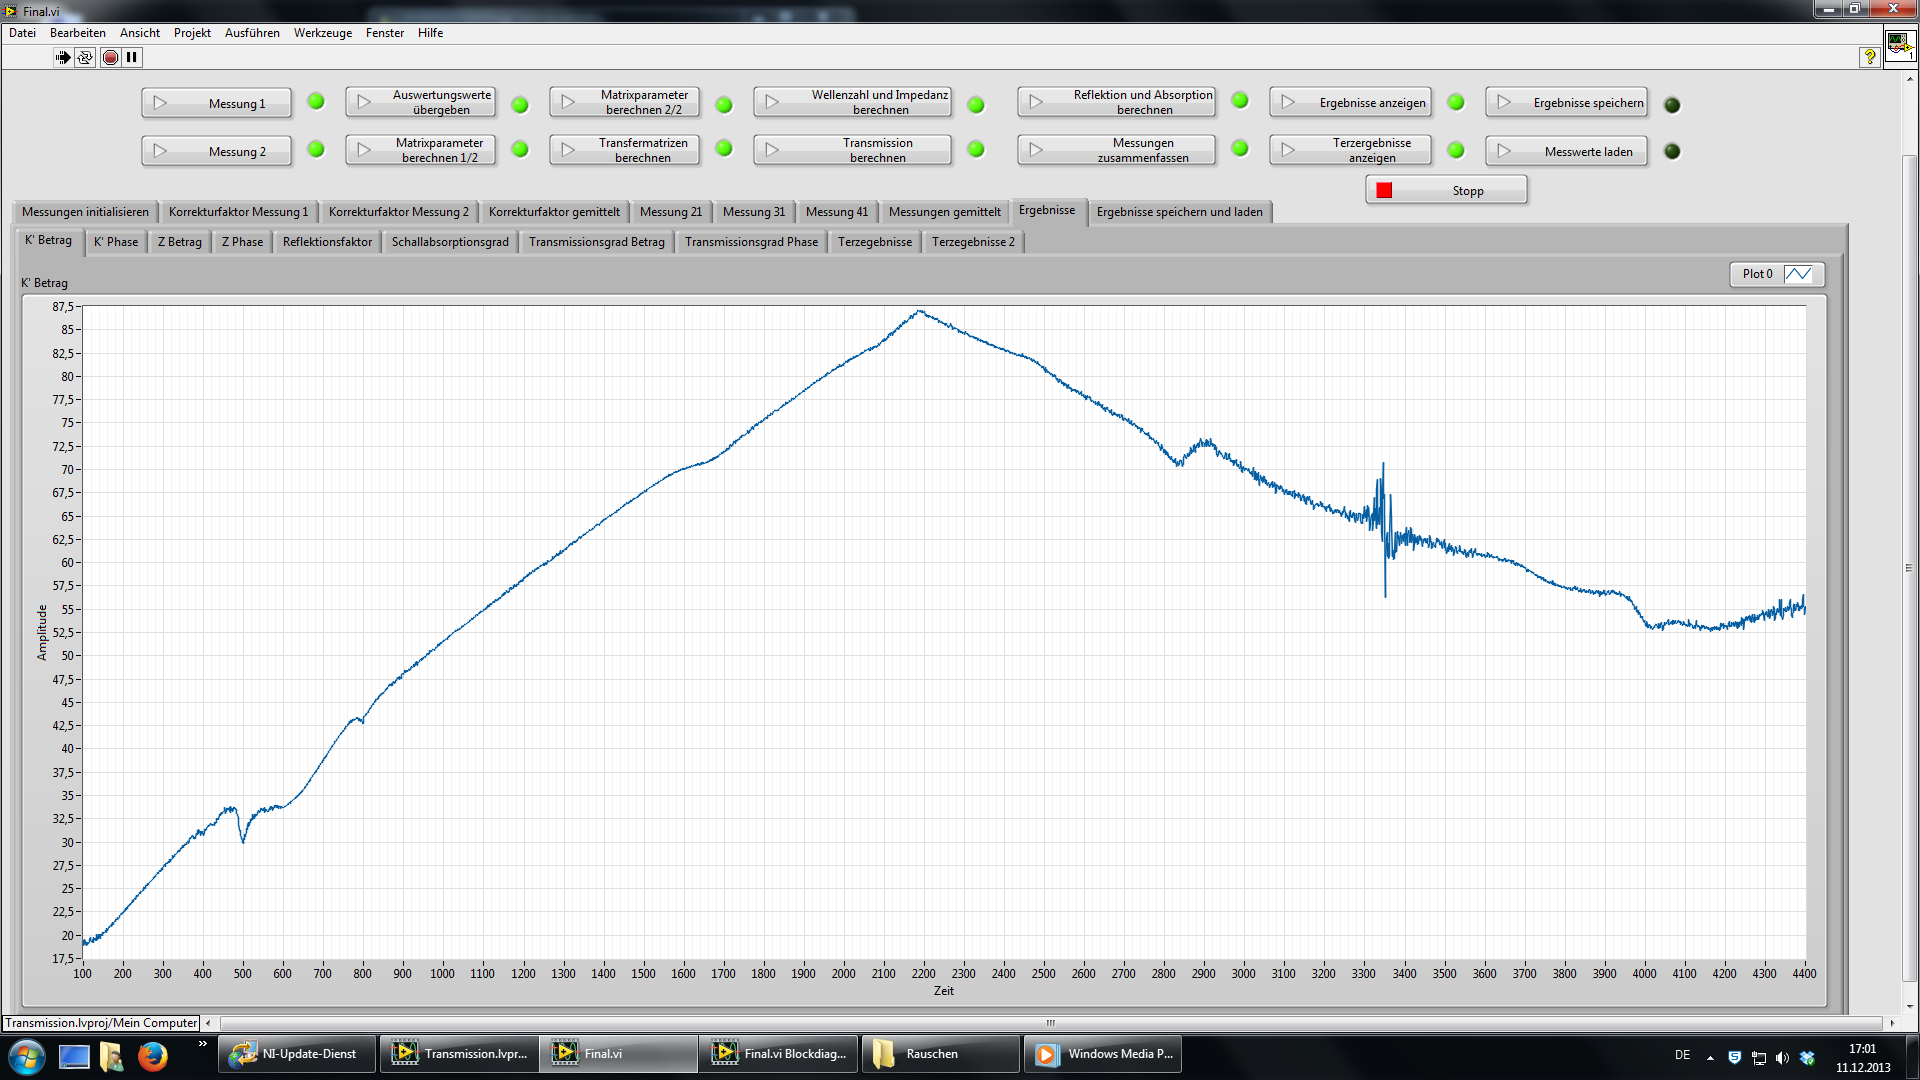
Task: Click the horizontal scrollbar at the bottom
Action: pyautogui.click(x=1050, y=1023)
